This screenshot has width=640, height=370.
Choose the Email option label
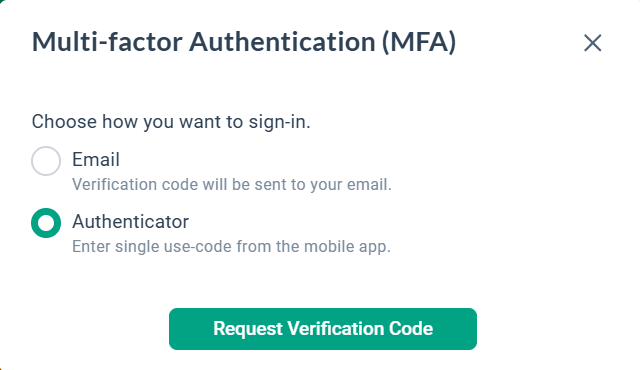[96, 160]
